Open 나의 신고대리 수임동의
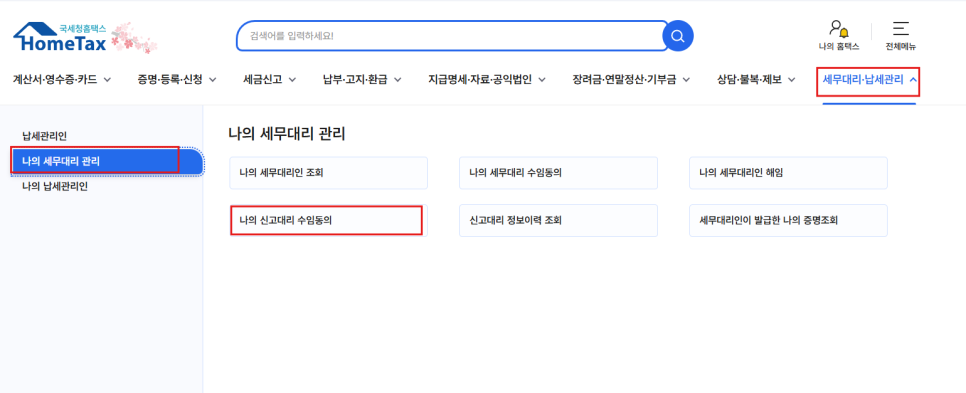Viewport: 966px width, 393px height. [x=328, y=221]
